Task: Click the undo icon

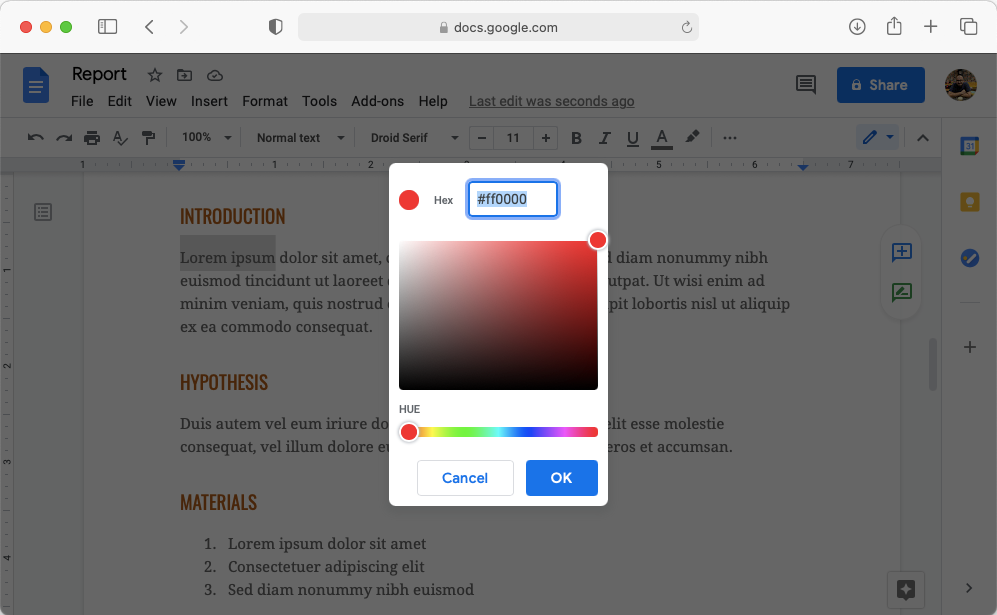Action: pyautogui.click(x=35, y=137)
